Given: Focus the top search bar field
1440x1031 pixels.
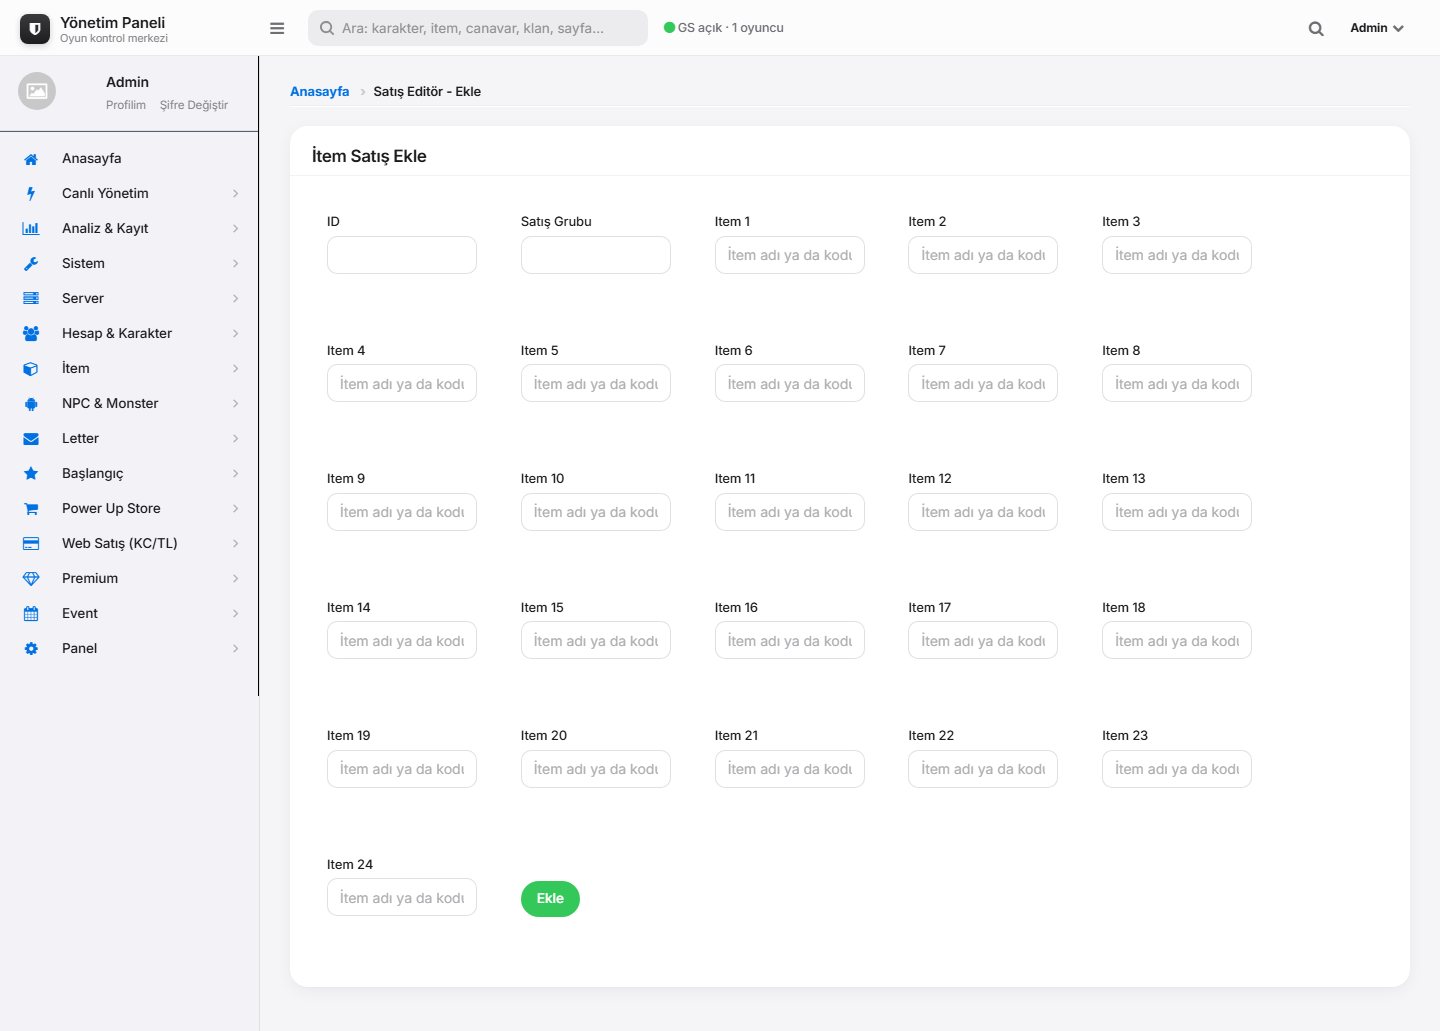Looking at the screenshot, I should 478,28.
